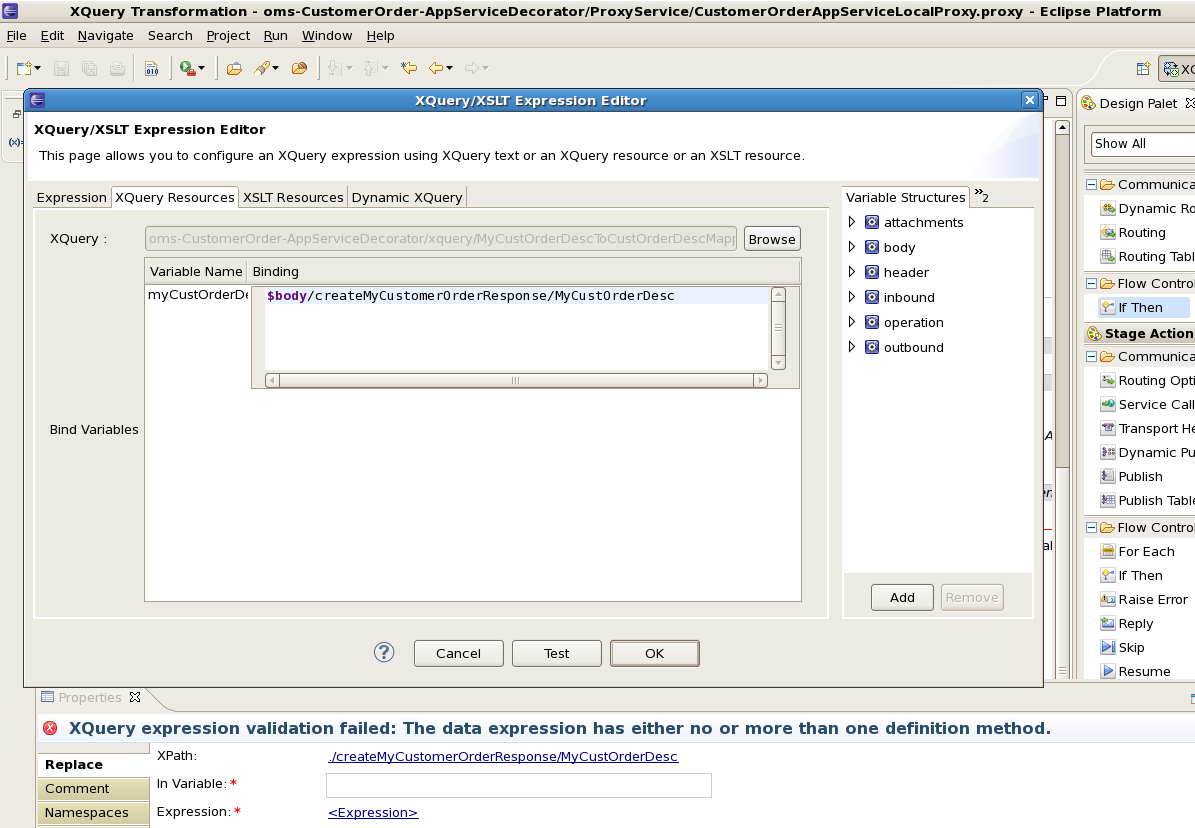
Task: Expand the header variable structure
Action: coord(852,272)
